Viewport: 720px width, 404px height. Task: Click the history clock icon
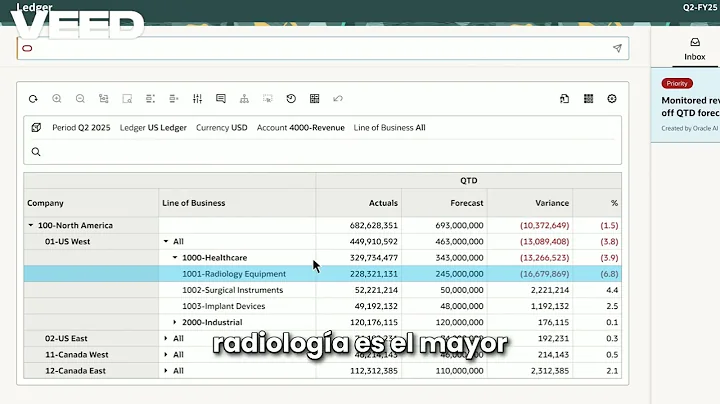click(291, 99)
